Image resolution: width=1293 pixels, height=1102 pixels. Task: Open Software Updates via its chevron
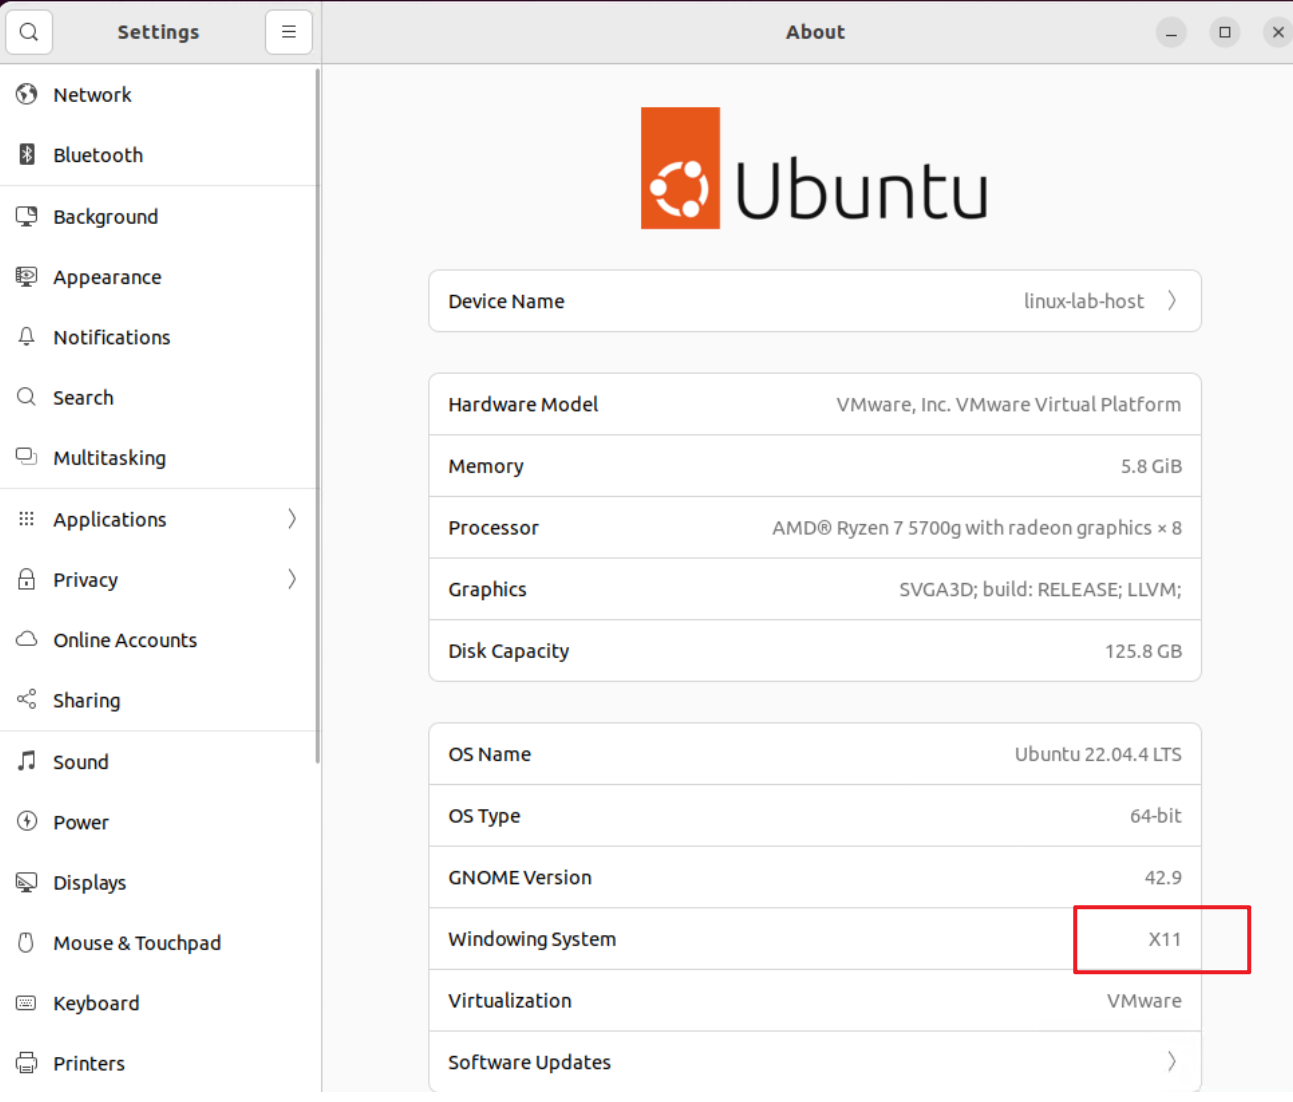click(1172, 1061)
